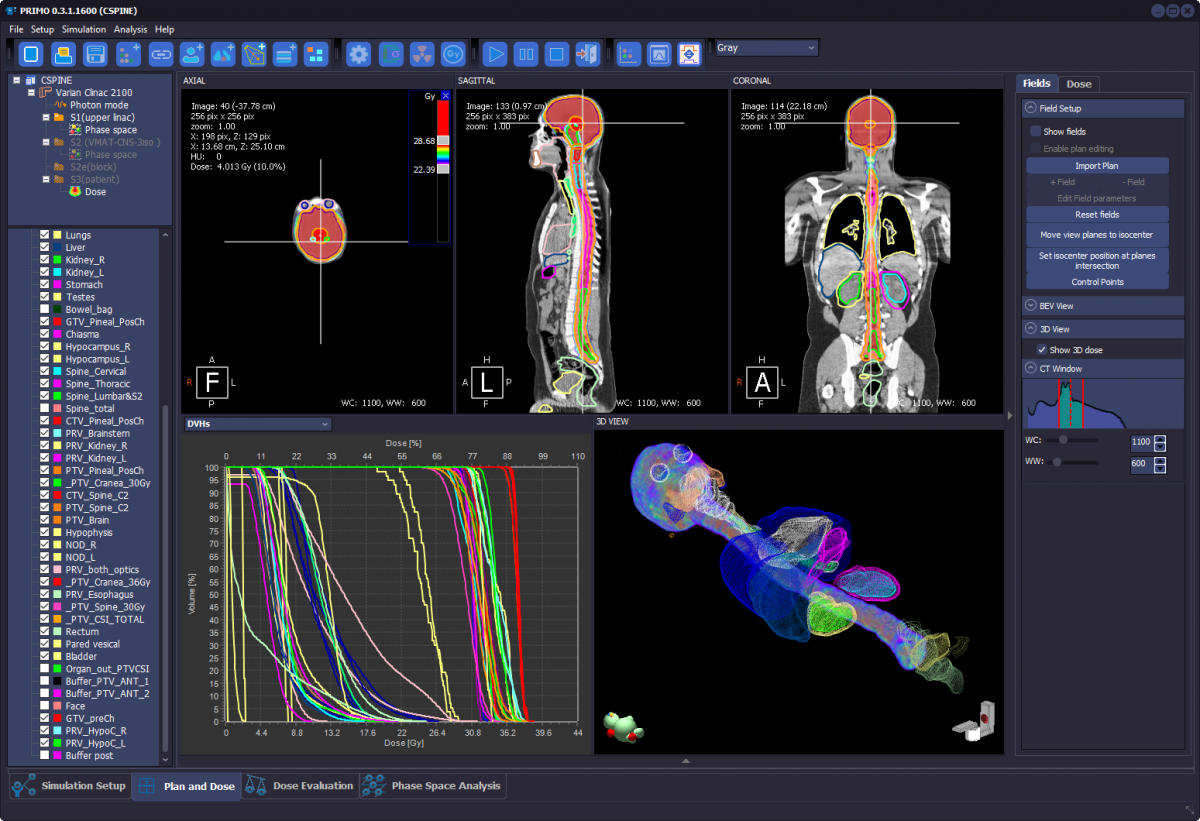Open the File menu
Screen dimensions: 1200x821
click(x=16, y=29)
